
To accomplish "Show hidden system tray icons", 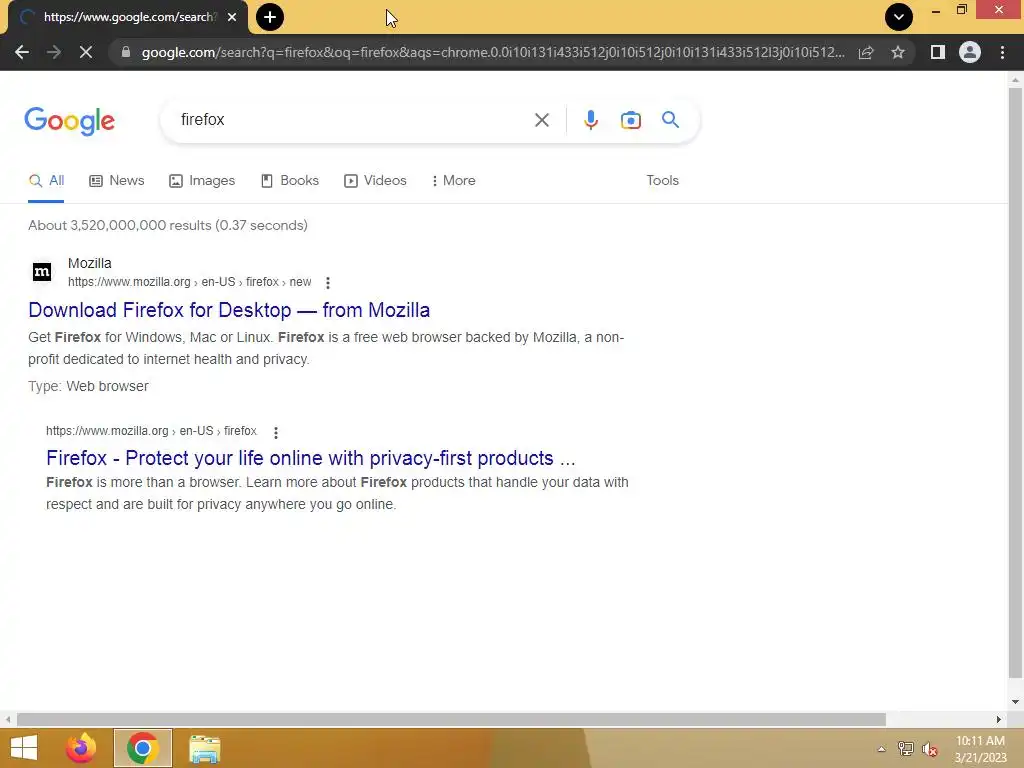I will 881,749.
